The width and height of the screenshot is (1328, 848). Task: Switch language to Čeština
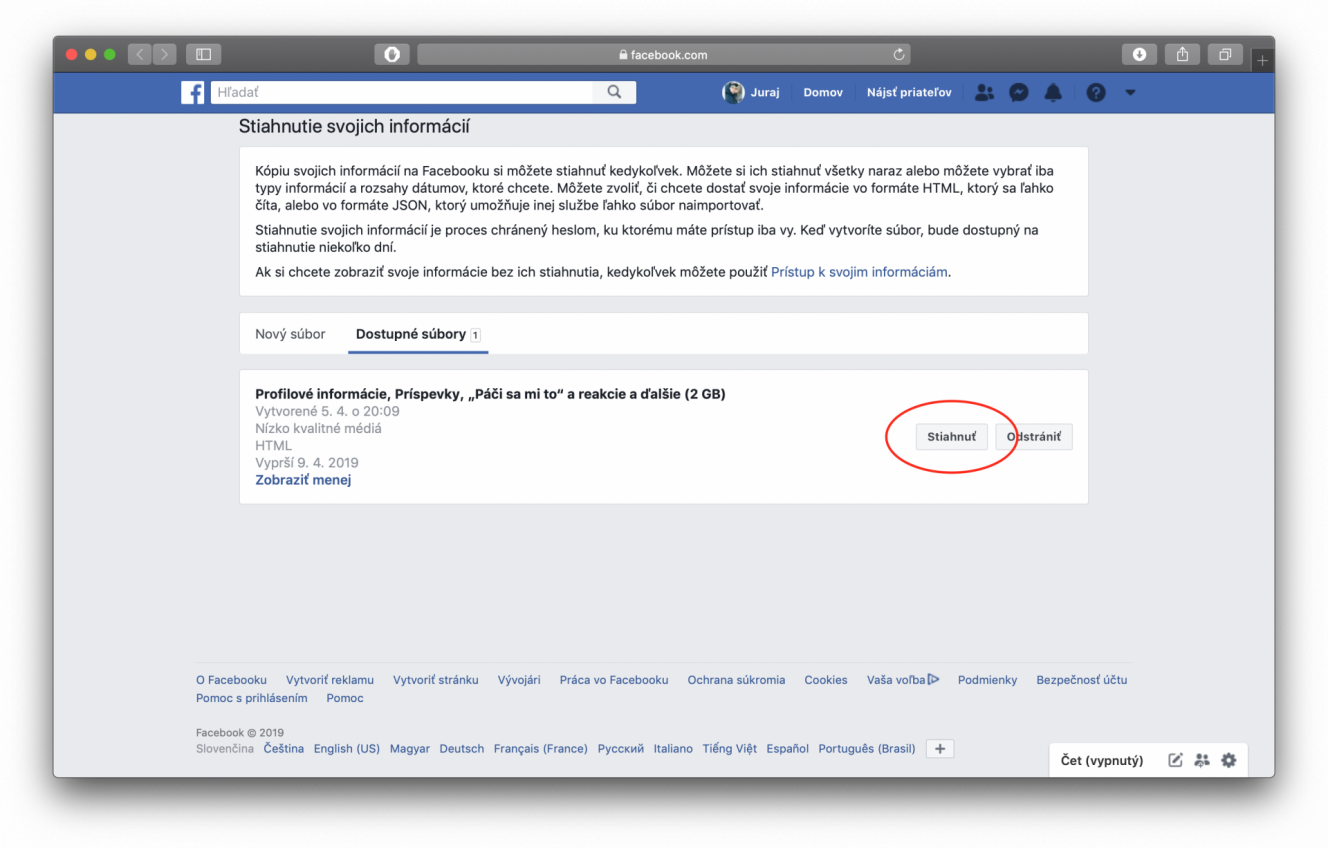tap(284, 748)
